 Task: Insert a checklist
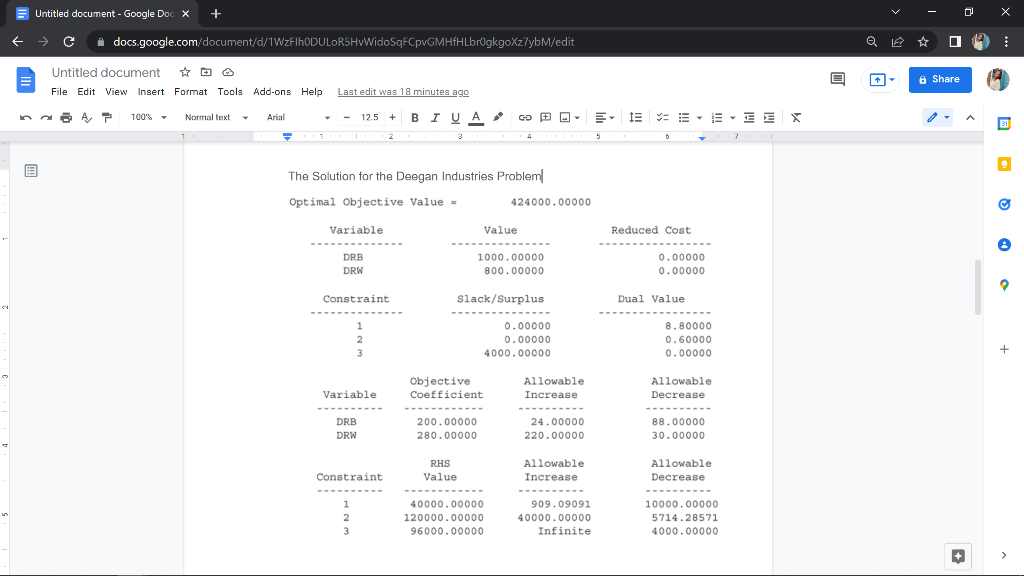click(662, 118)
